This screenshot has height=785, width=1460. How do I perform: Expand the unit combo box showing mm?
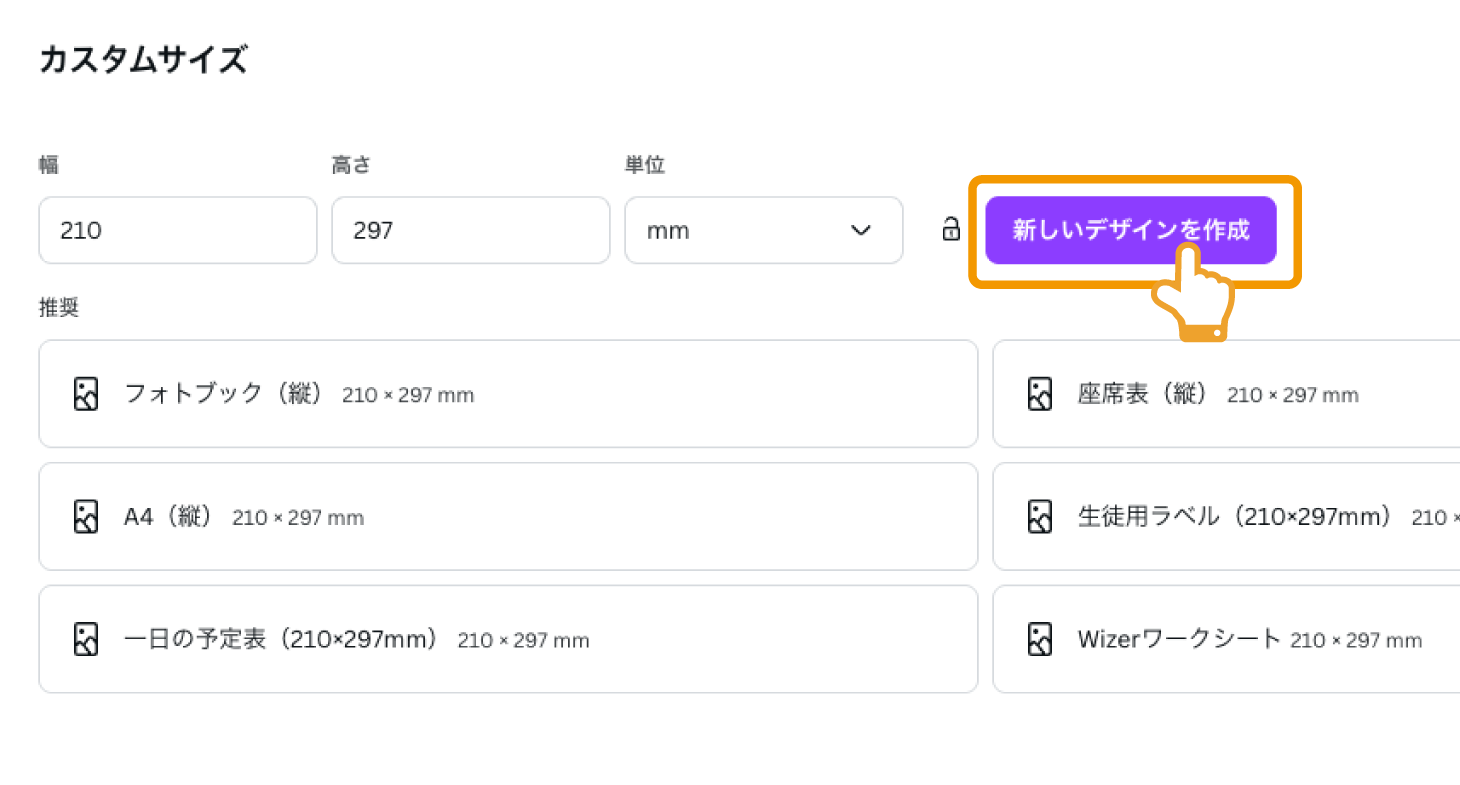(x=763, y=230)
